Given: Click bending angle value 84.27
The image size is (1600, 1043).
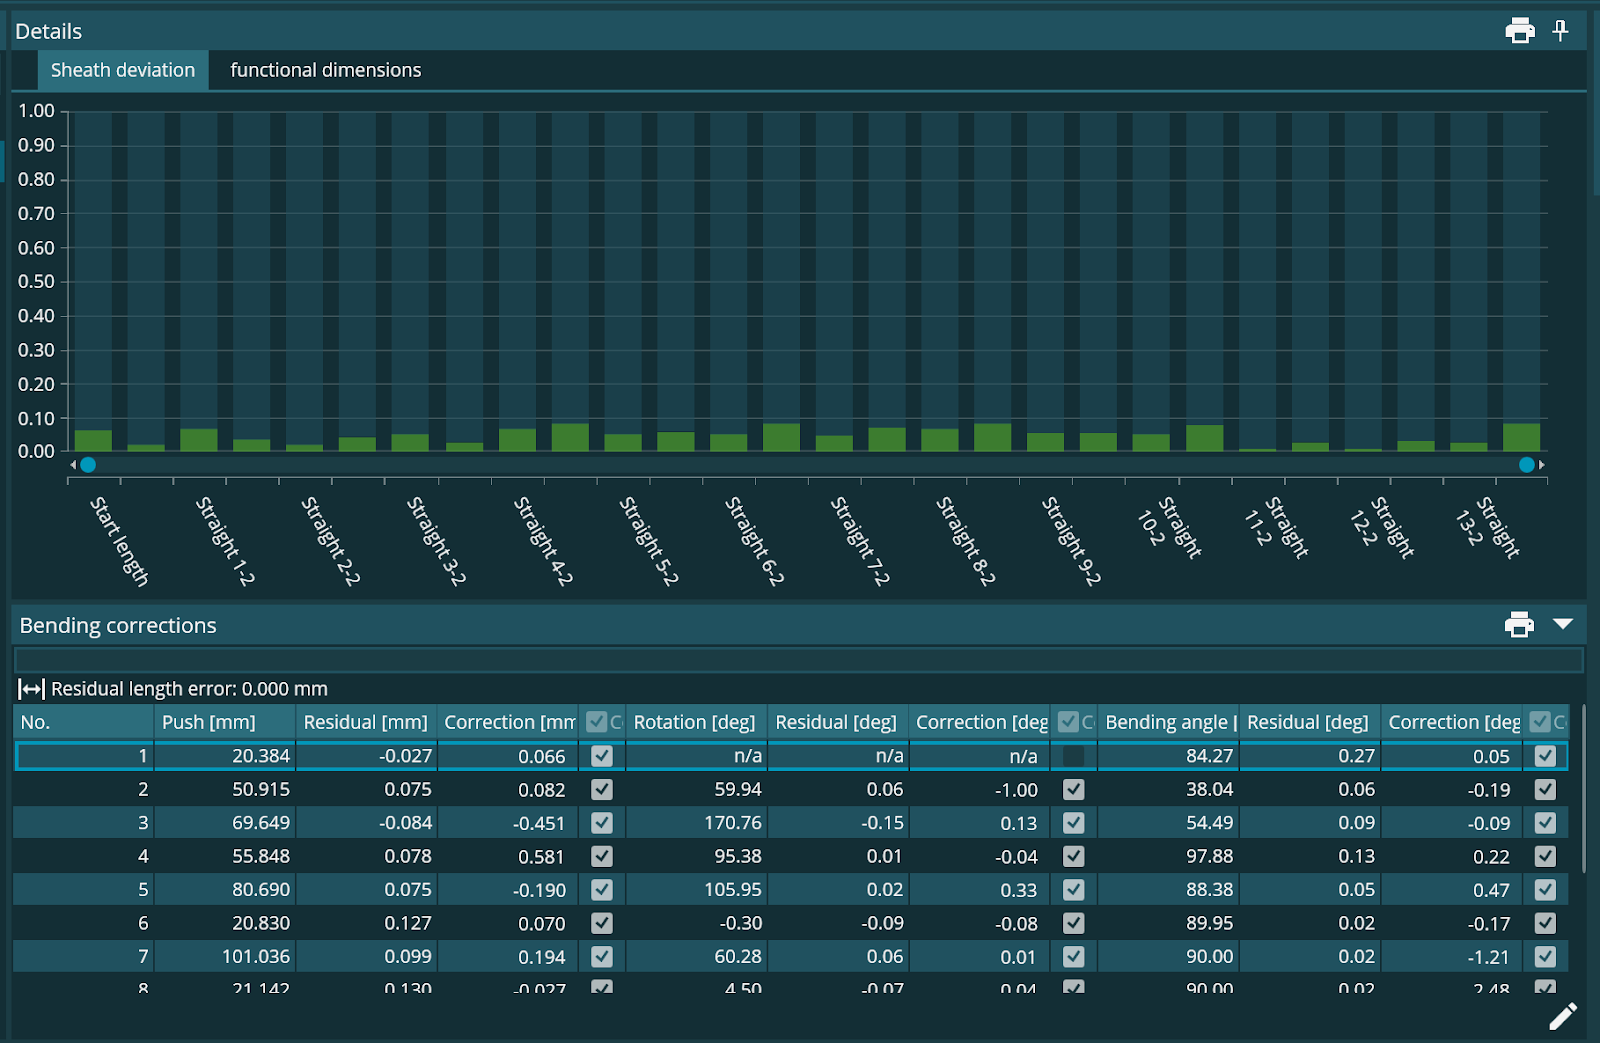Looking at the screenshot, I should tap(1168, 756).
